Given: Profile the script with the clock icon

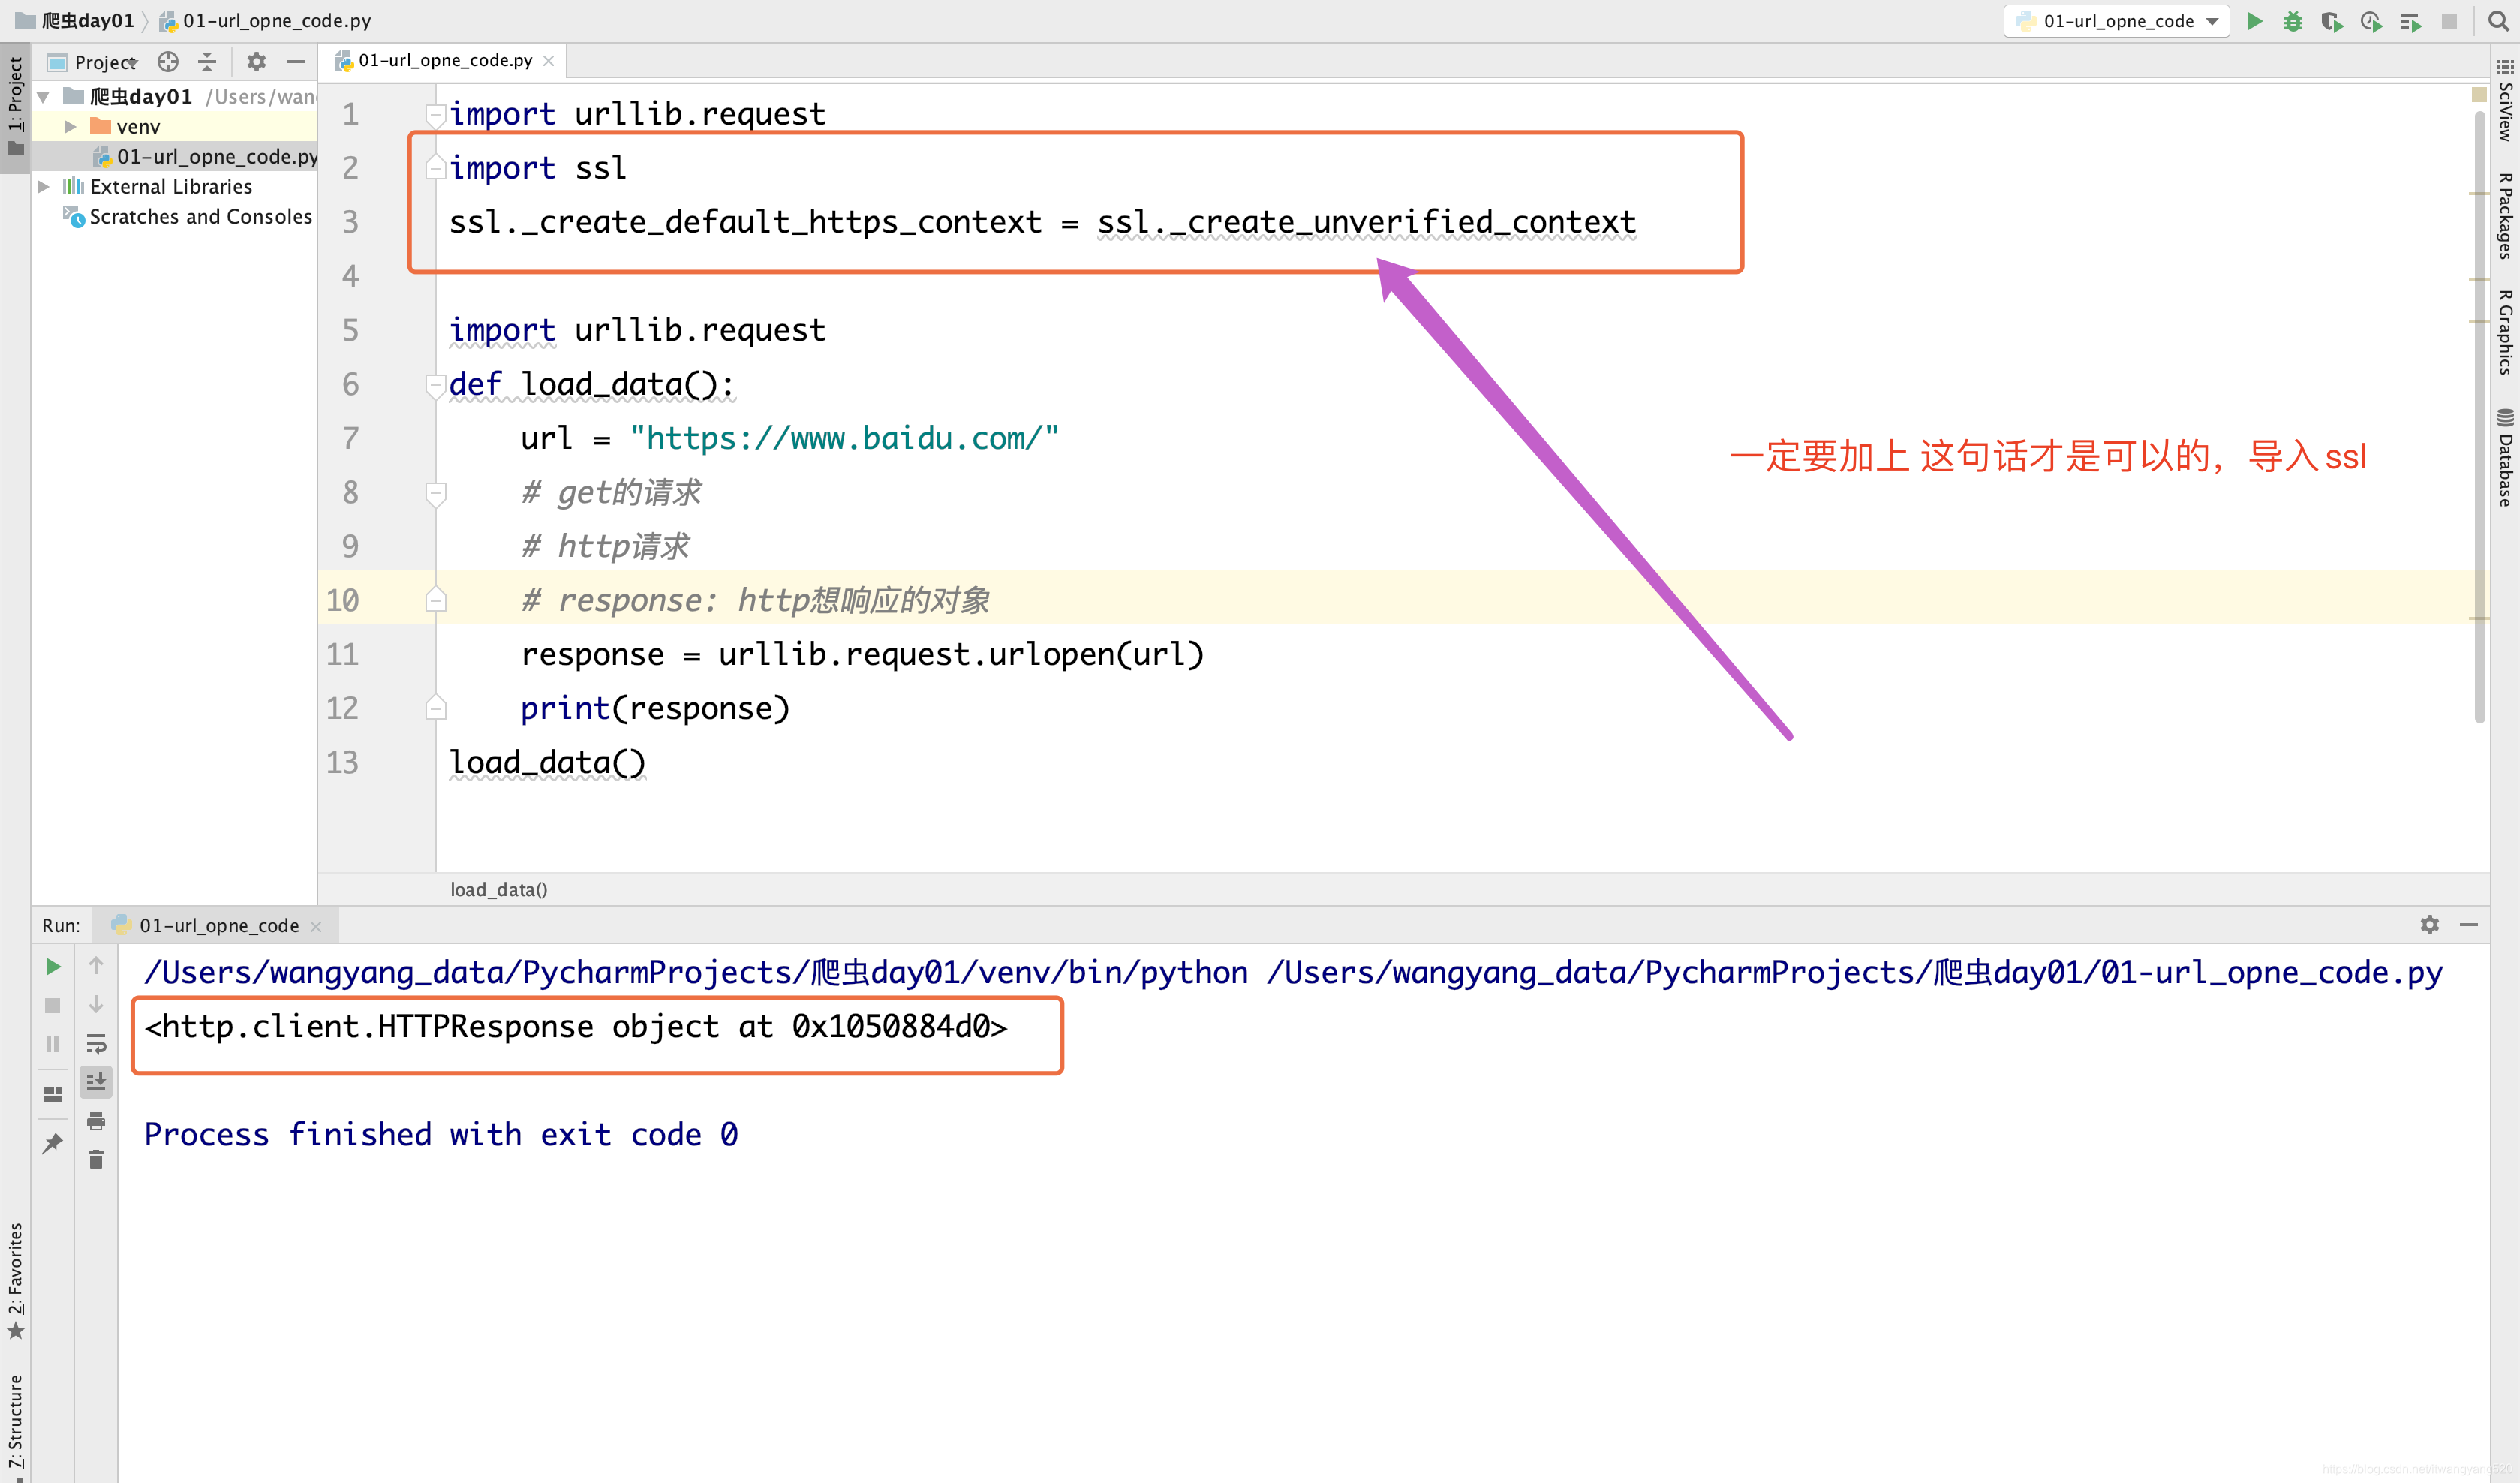Looking at the screenshot, I should tap(2371, 21).
